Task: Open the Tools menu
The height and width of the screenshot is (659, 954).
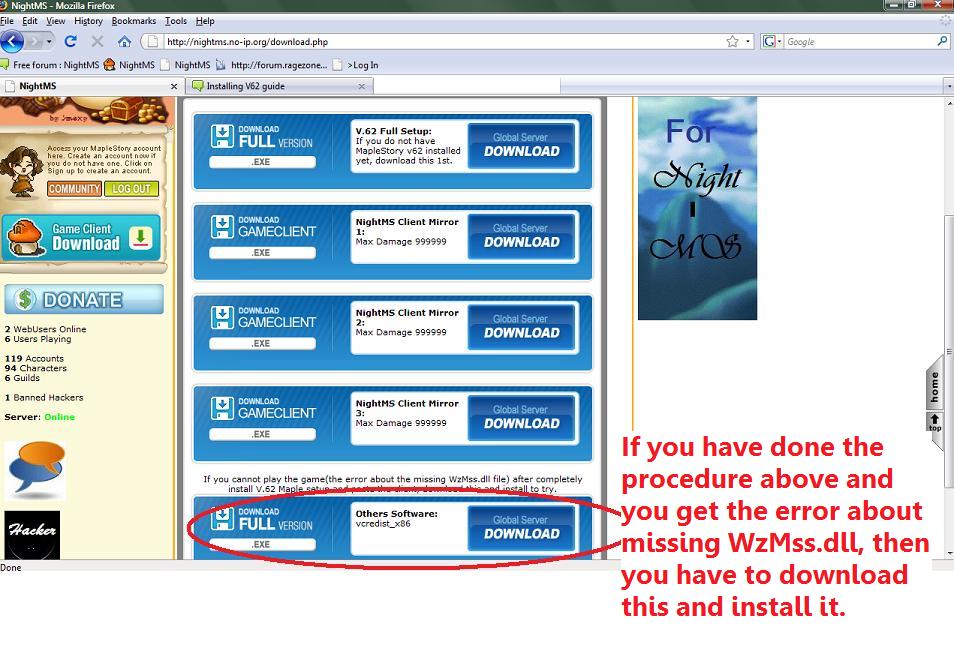Action: point(176,21)
